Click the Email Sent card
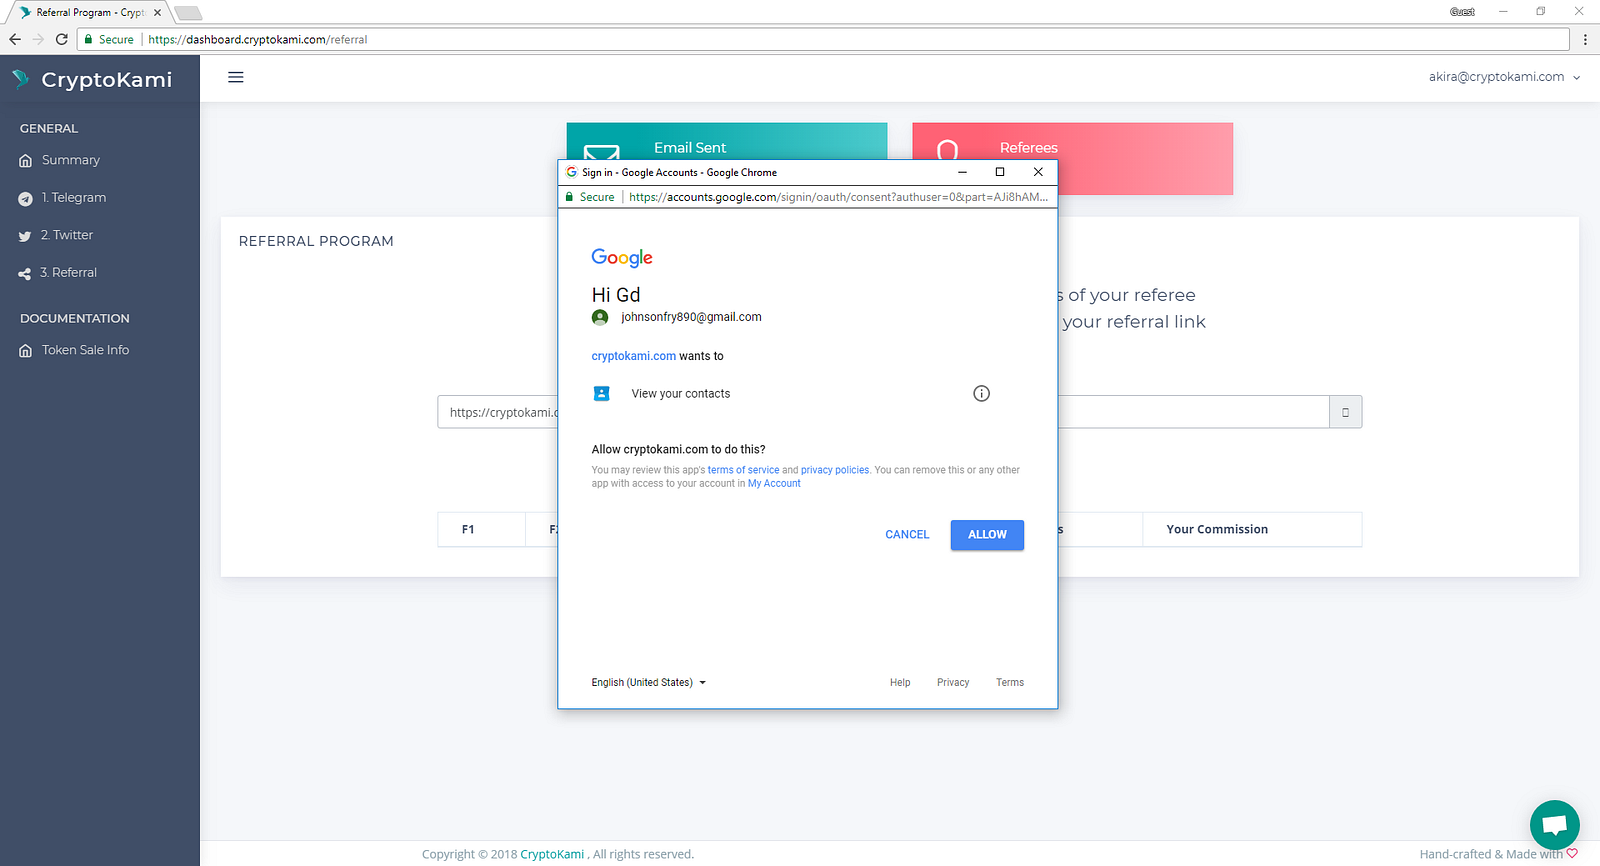This screenshot has width=1600, height=866. click(727, 141)
